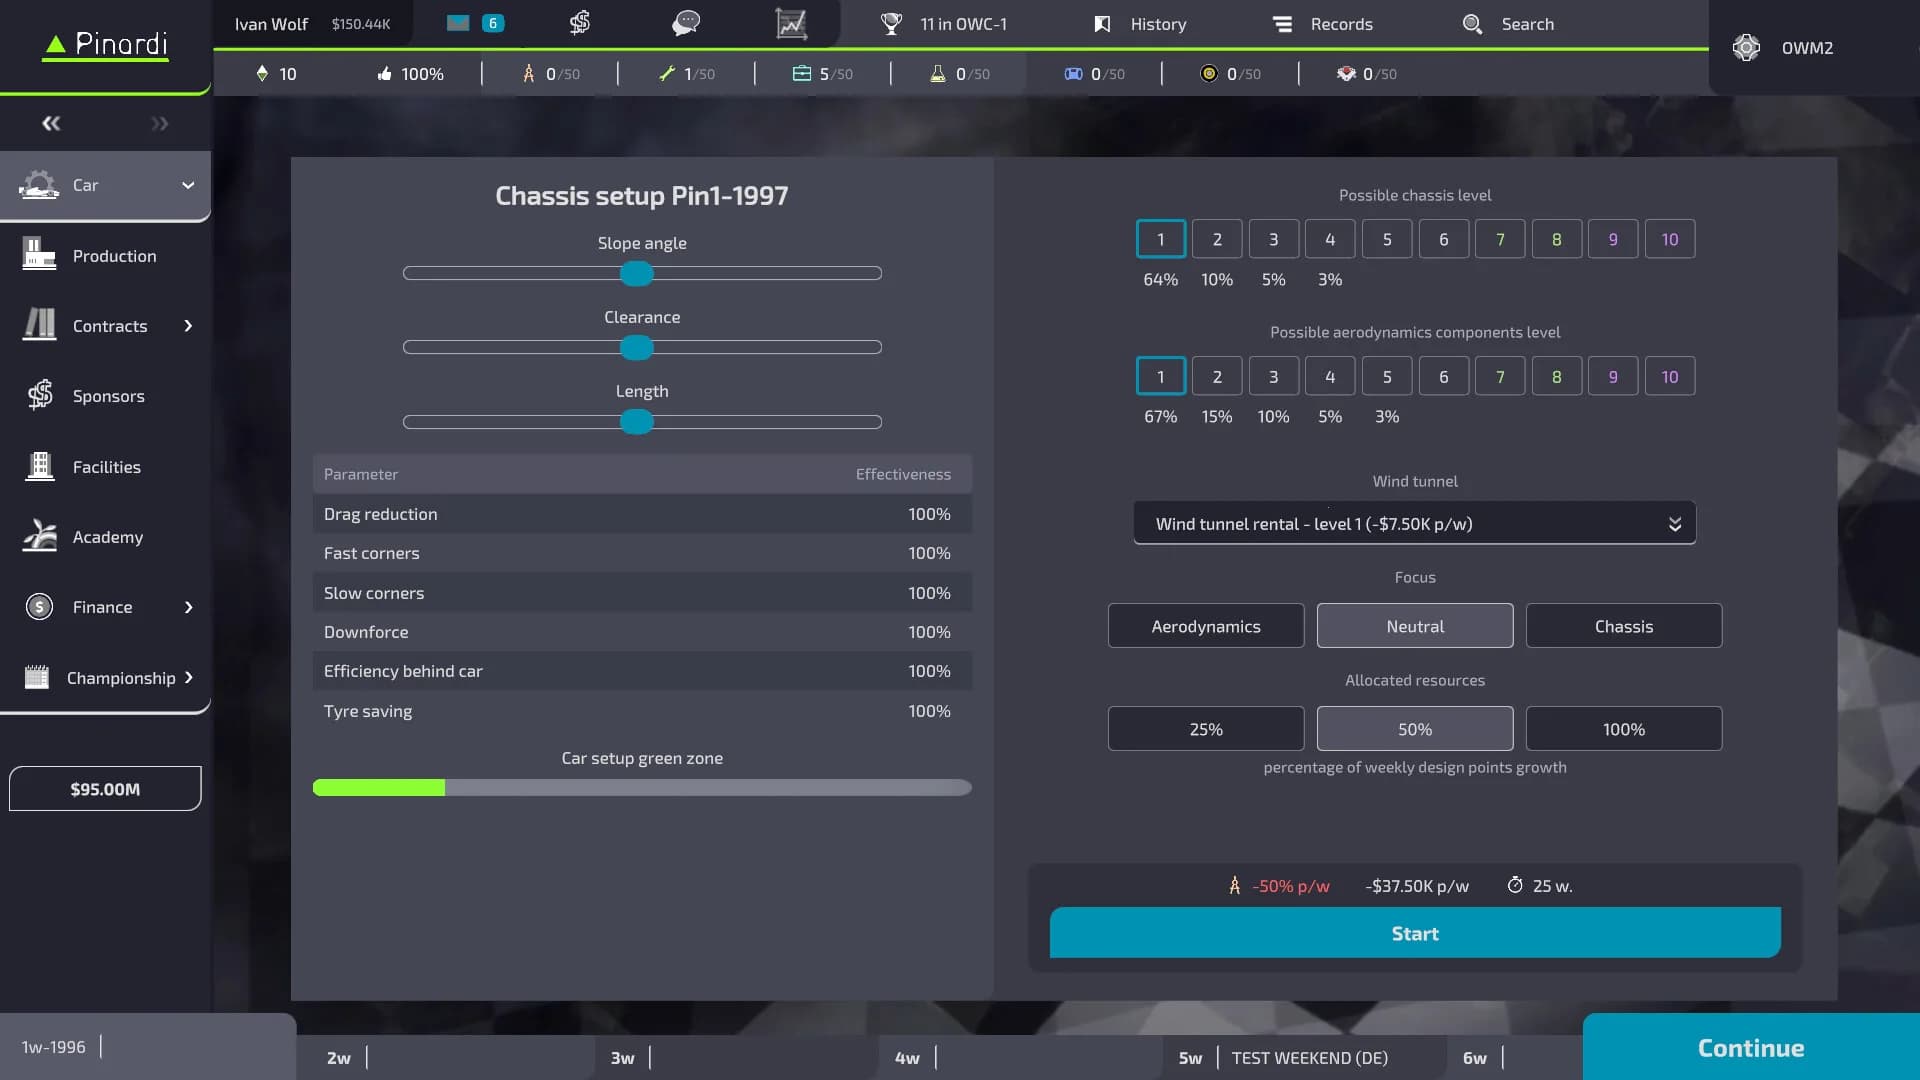This screenshot has width=1920, height=1080.
Task: Set focus to Aerodynamics
Action: (1206, 626)
